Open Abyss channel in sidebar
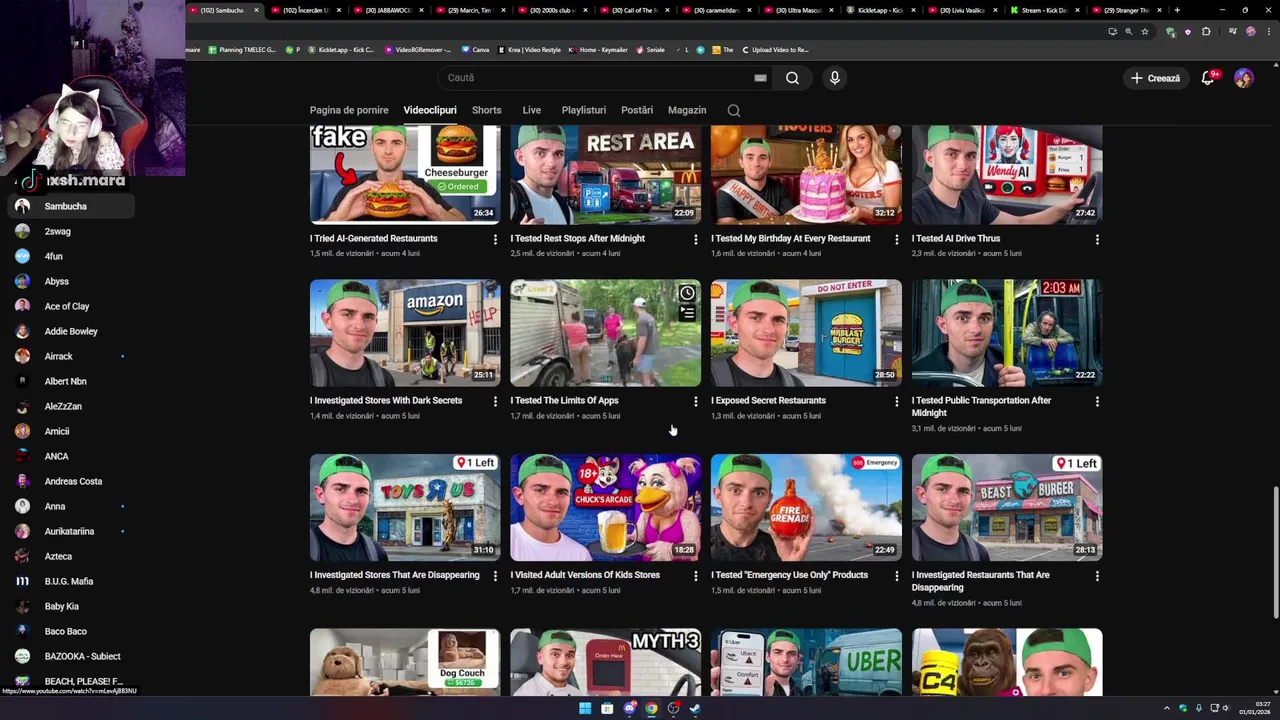 (71, 281)
